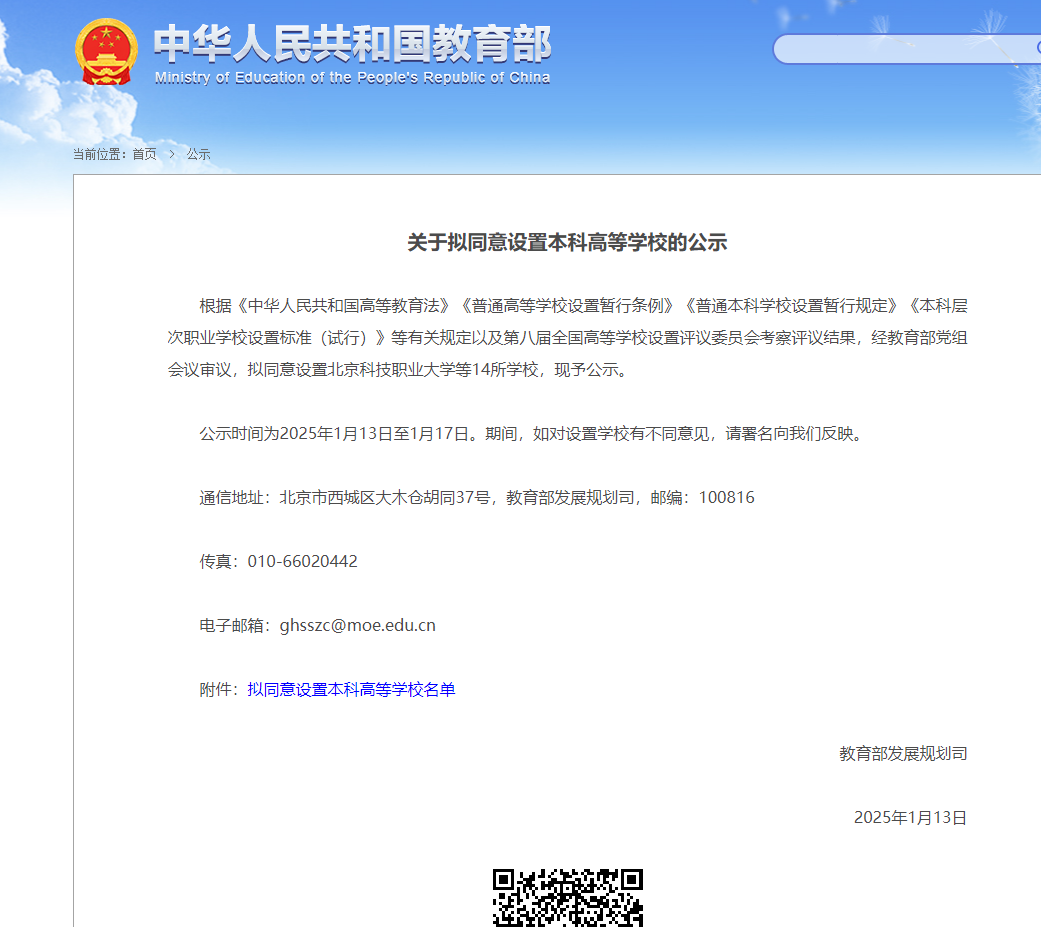The width and height of the screenshot is (1041, 927).
Task: Click the breadcrumb chevron separator
Action: [x=172, y=154]
